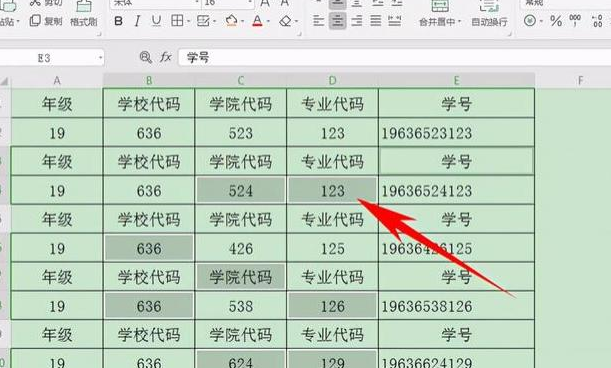Toggle underline formatting
611x368 pixels.
pyautogui.click(x=156, y=21)
